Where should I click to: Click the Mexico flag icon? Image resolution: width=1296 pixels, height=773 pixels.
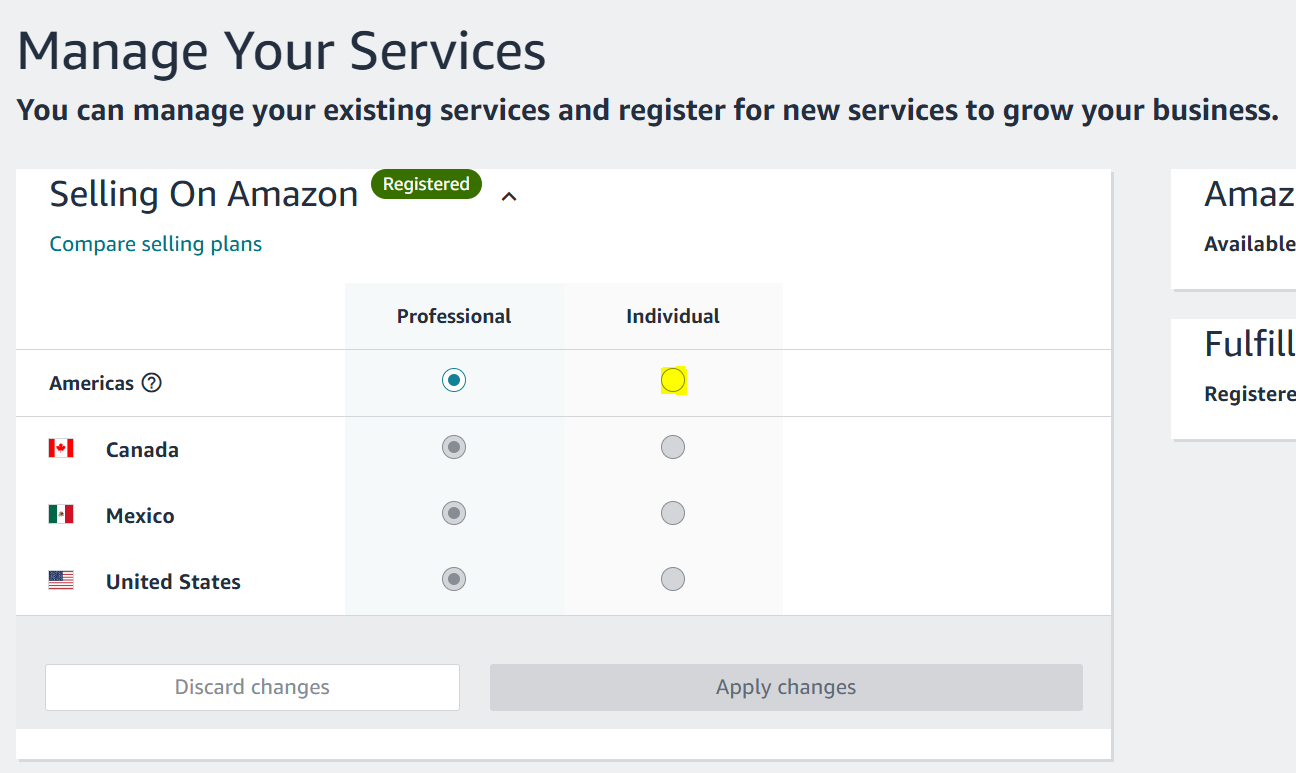pos(61,514)
